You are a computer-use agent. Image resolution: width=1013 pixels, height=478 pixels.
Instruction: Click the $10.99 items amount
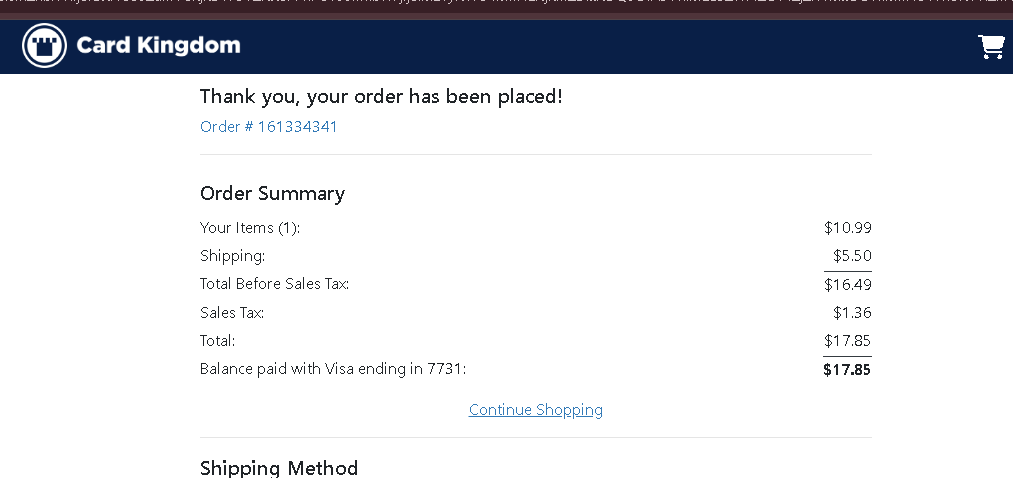pyautogui.click(x=847, y=228)
